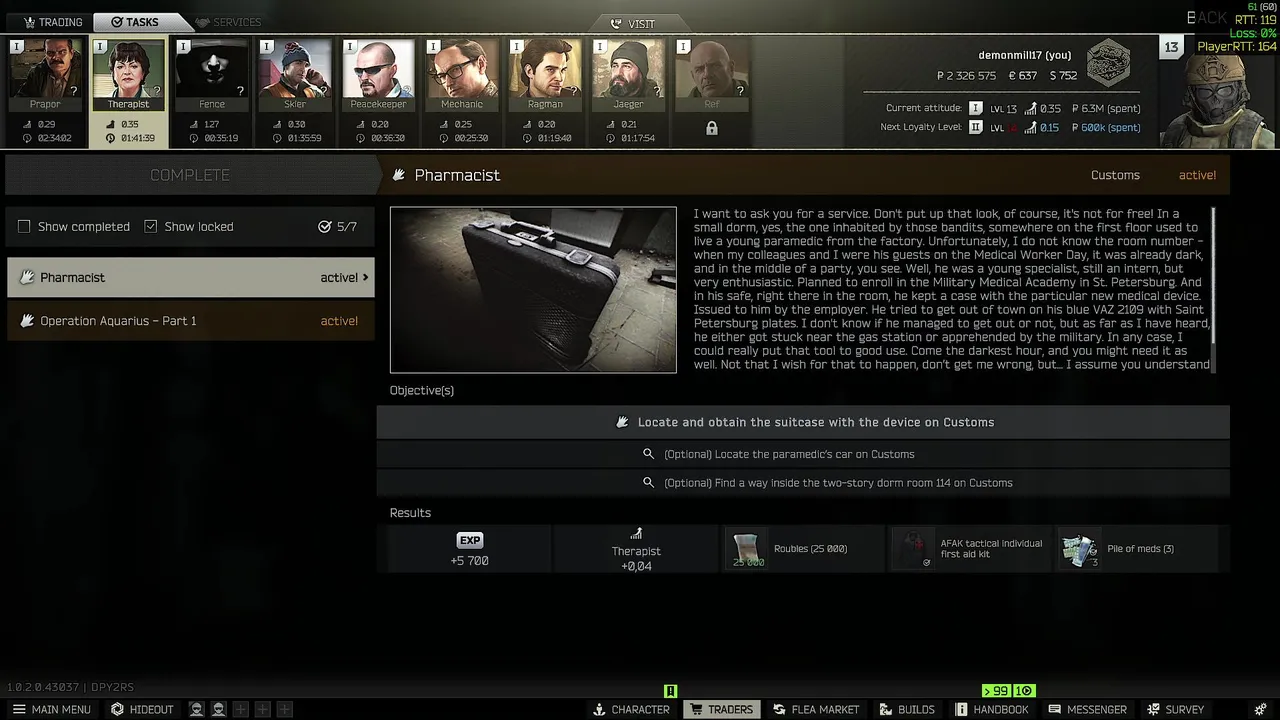Click the Roubles (25 000) reward item

(803, 549)
